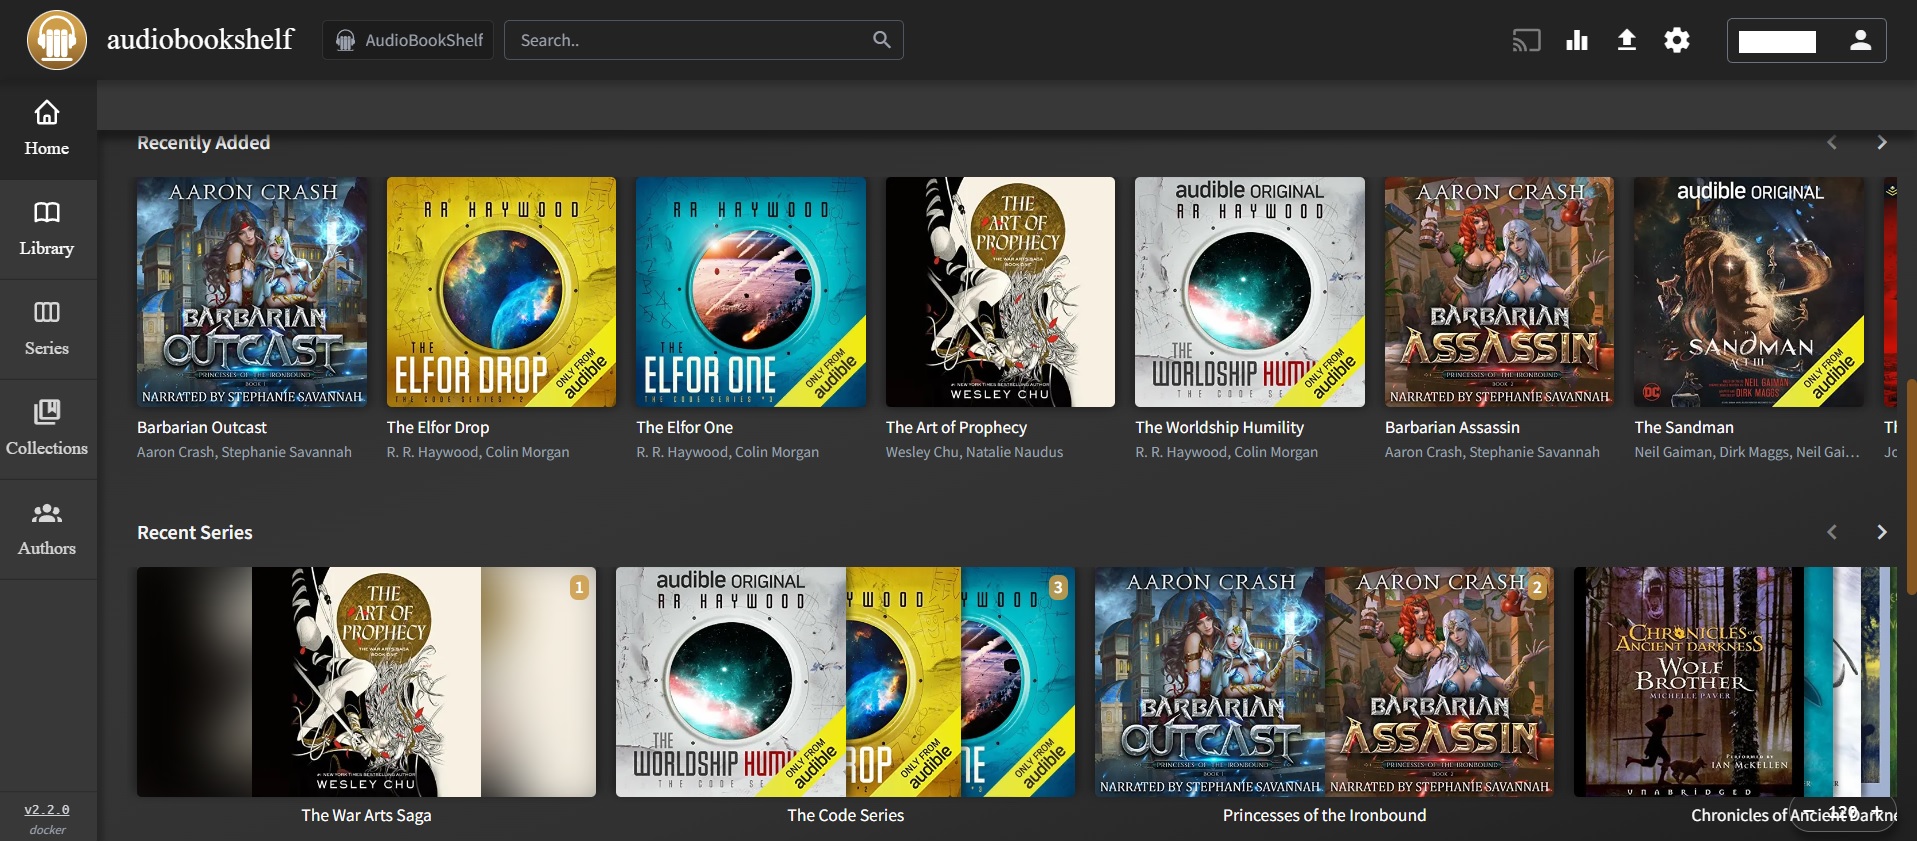Screen dimensions: 1917x846
Task: Show next Recently Added books arrow
Action: pos(1882,143)
